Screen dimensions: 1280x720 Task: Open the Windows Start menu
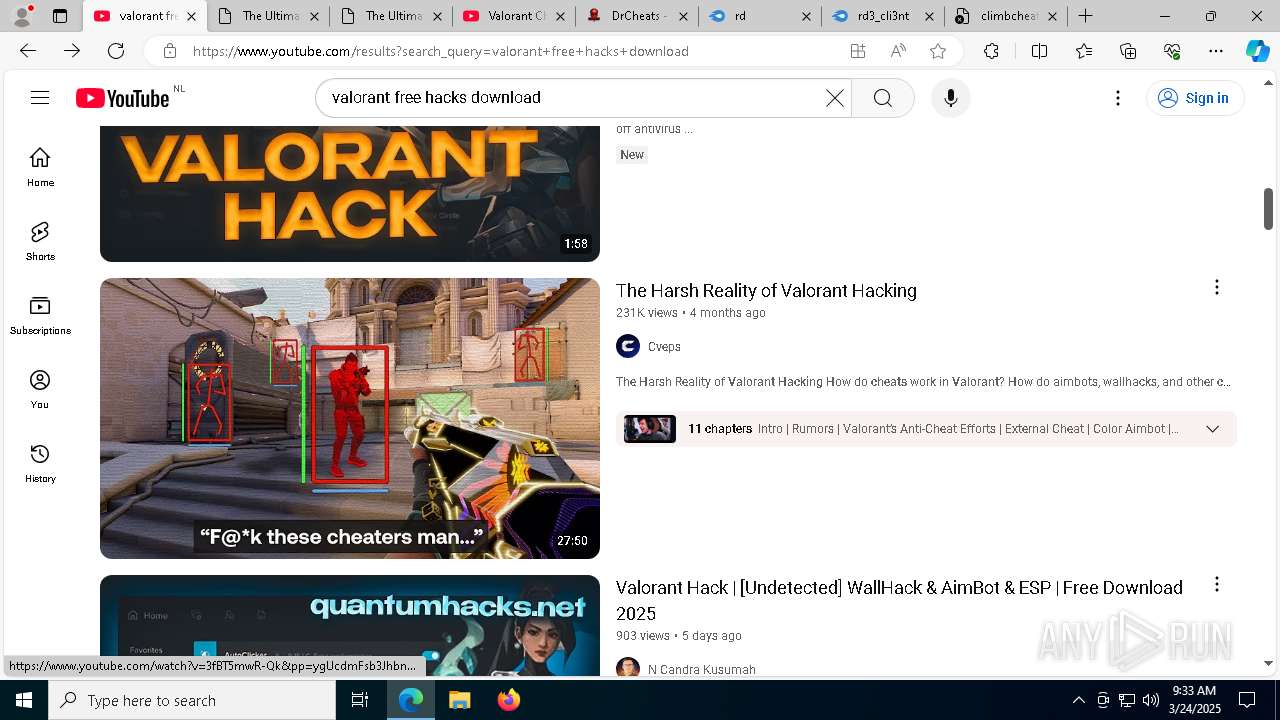point(24,700)
